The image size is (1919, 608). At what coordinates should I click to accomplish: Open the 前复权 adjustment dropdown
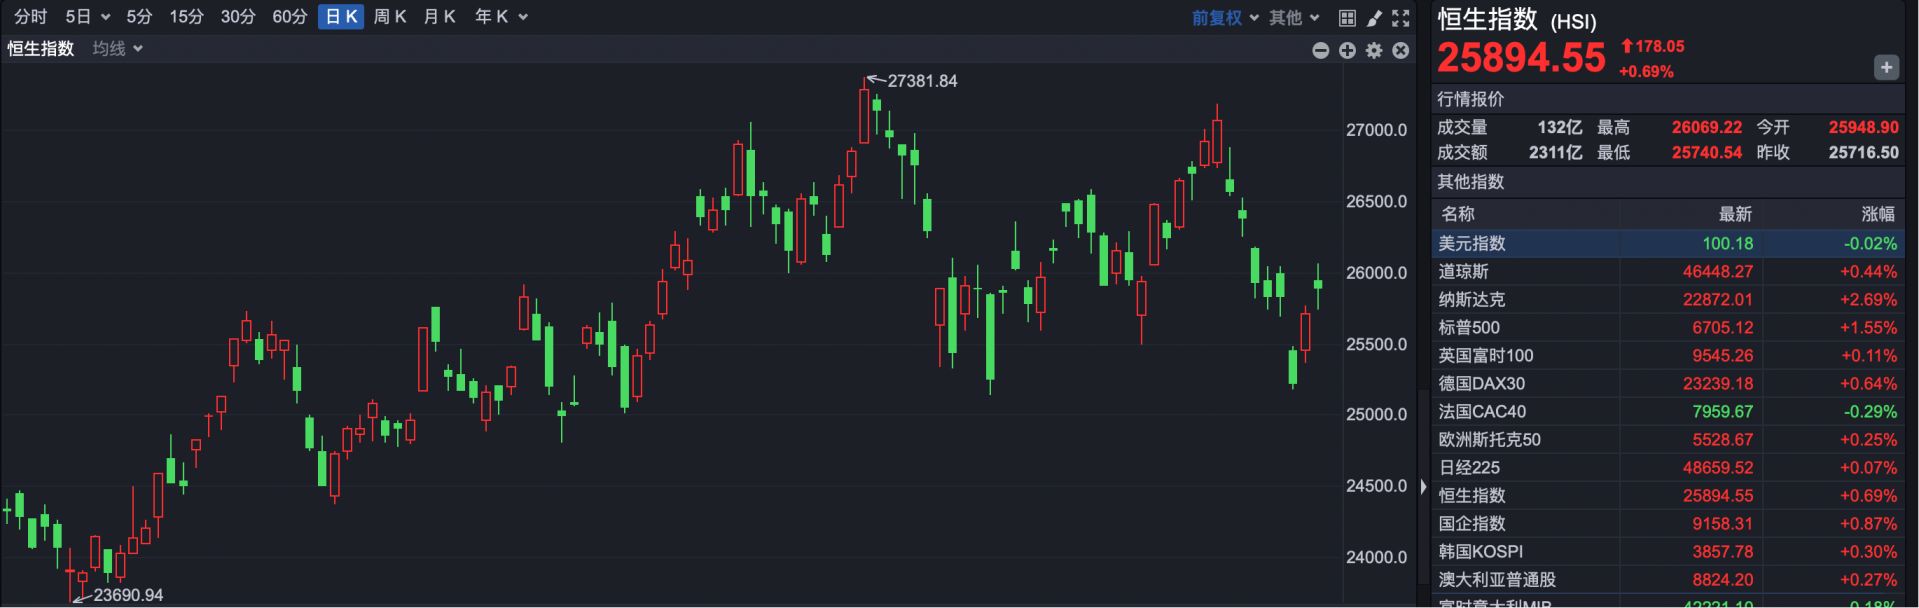click(x=1225, y=18)
